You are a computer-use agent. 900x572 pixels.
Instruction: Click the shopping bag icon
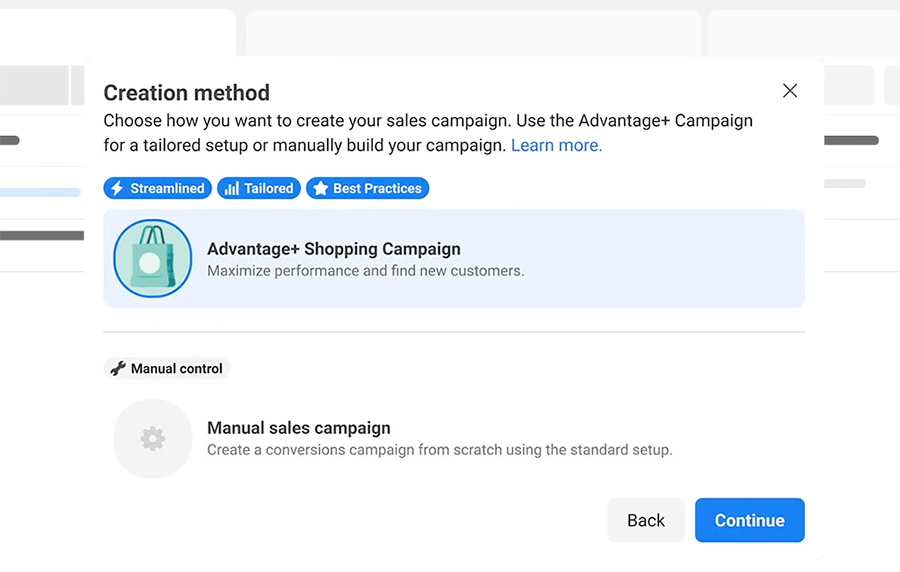pyautogui.click(x=153, y=258)
